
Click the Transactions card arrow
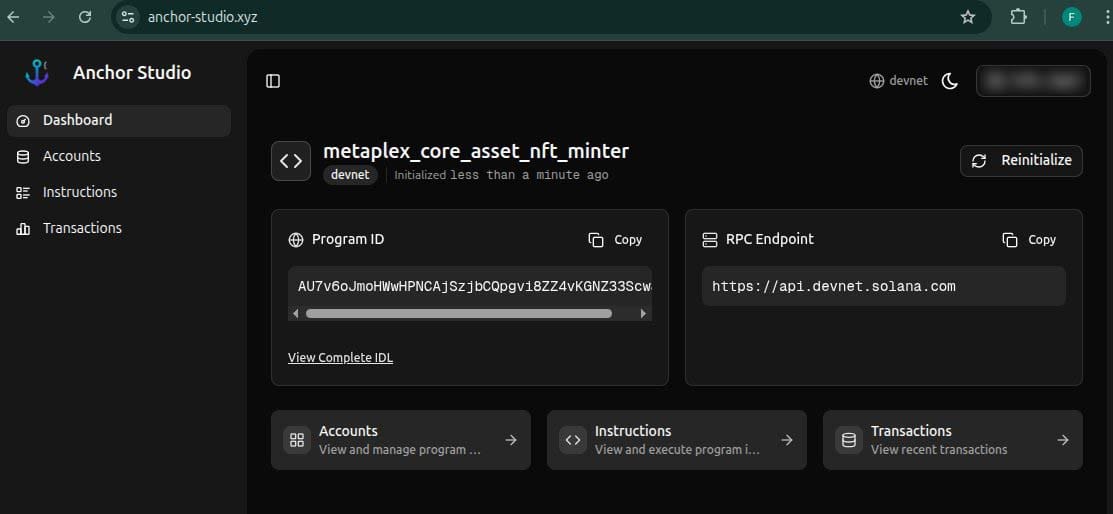pos(1063,440)
